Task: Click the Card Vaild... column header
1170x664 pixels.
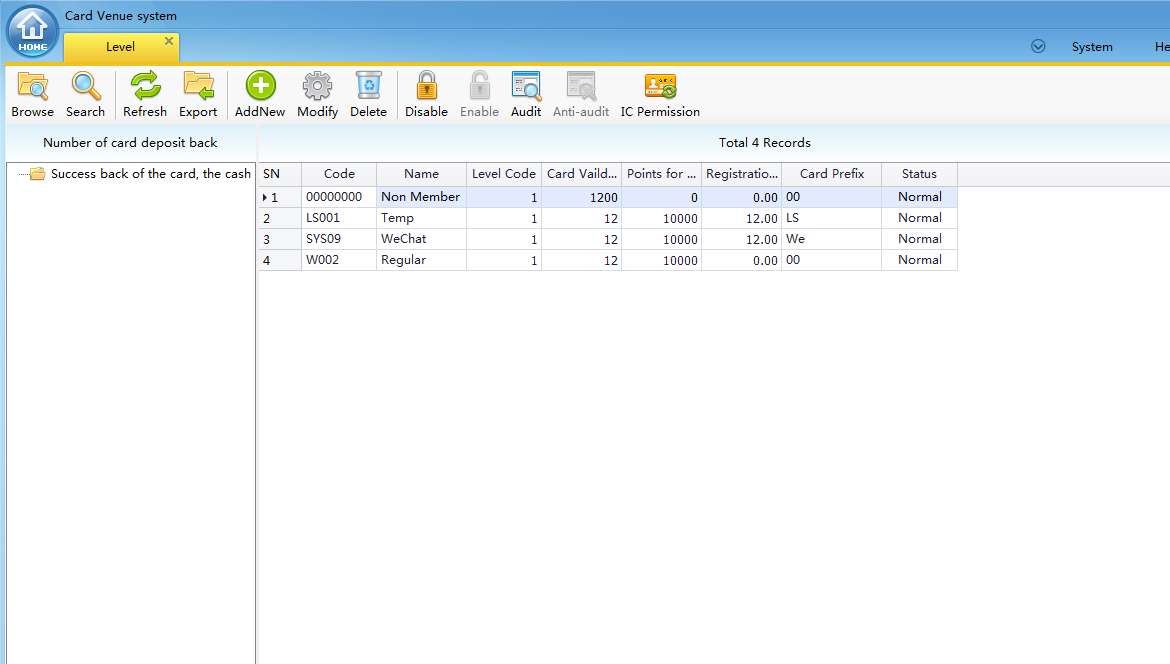Action: [581, 174]
